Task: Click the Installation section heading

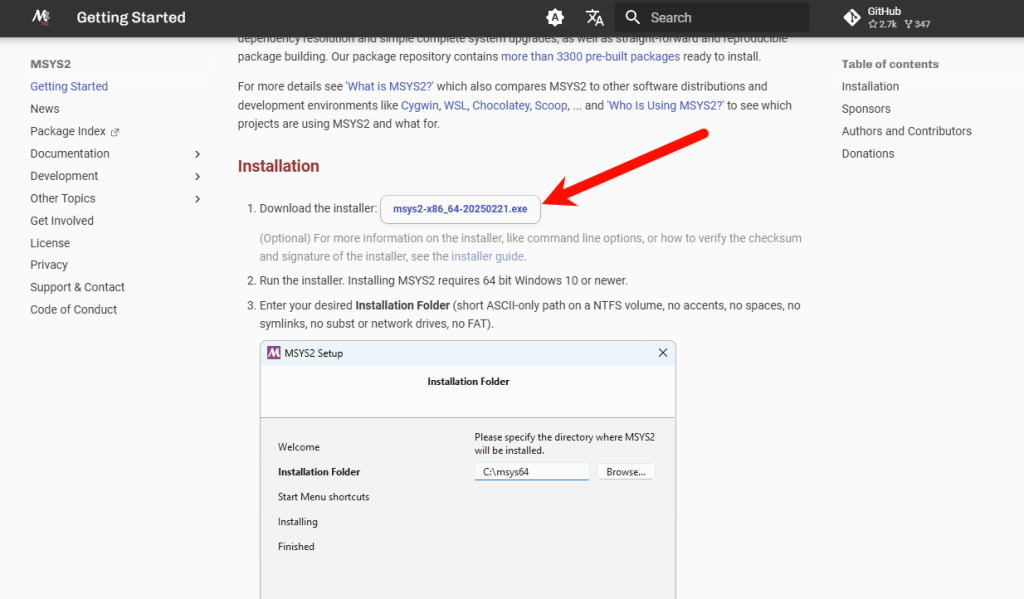Action: tap(278, 166)
